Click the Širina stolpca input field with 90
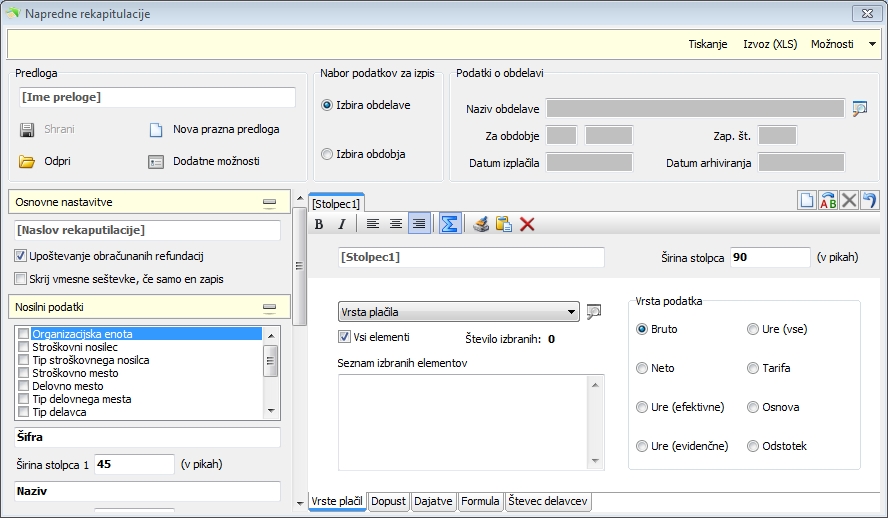 (x=768, y=257)
